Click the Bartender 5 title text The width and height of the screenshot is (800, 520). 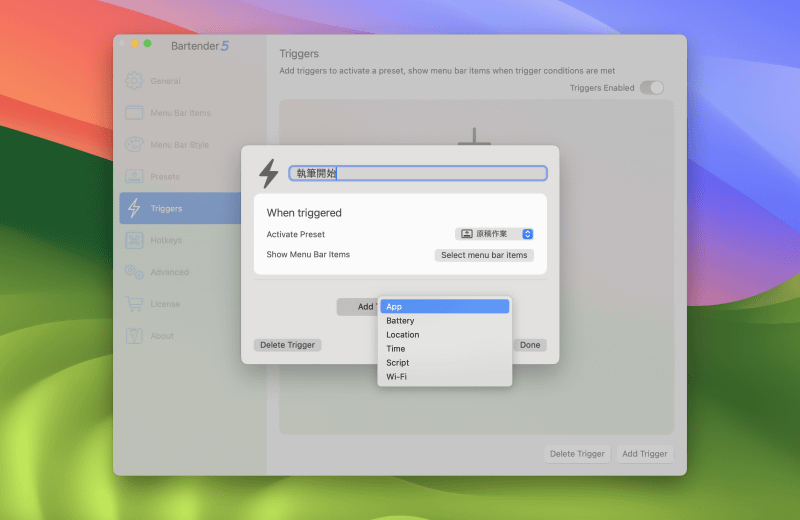click(200, 46)
